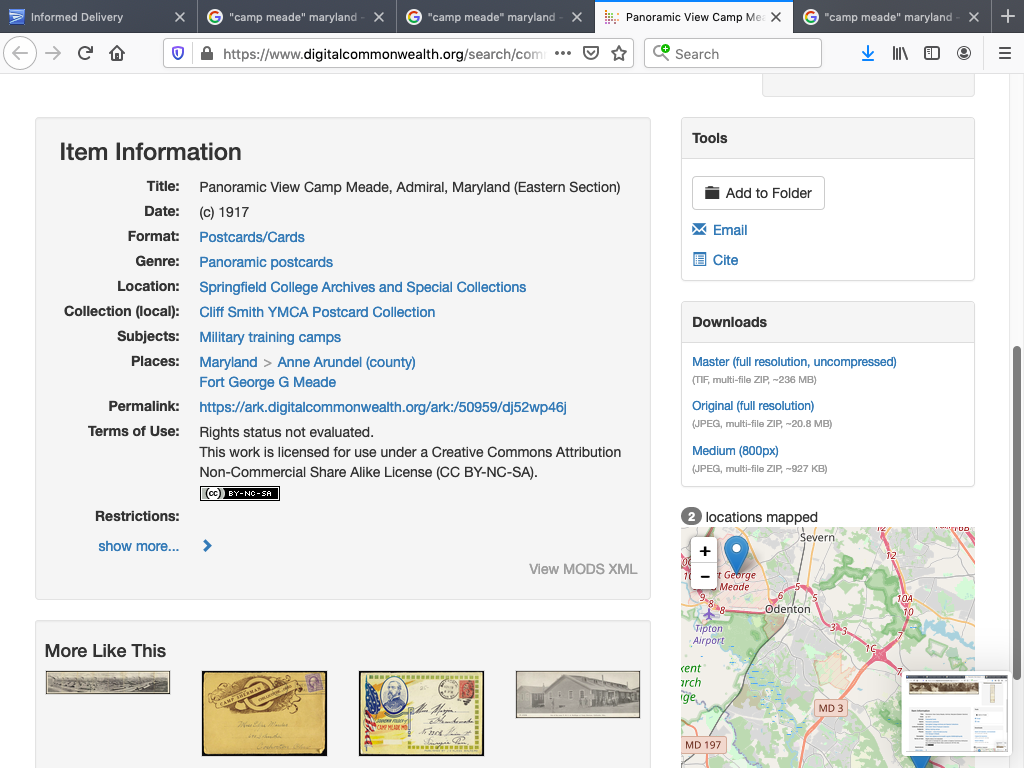The height and width of the screenshot is (768, 1024).
Task: Bookmark this page with the star icon
Action: 619,54
